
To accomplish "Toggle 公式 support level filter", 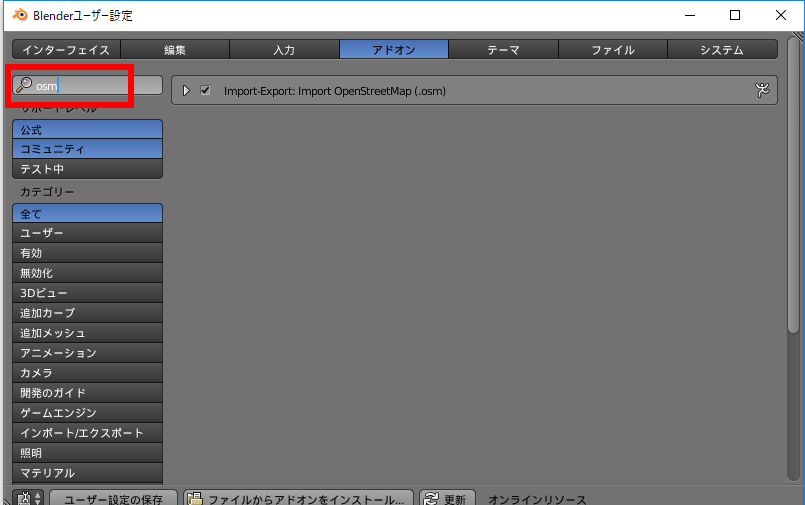I will point(87,129).
